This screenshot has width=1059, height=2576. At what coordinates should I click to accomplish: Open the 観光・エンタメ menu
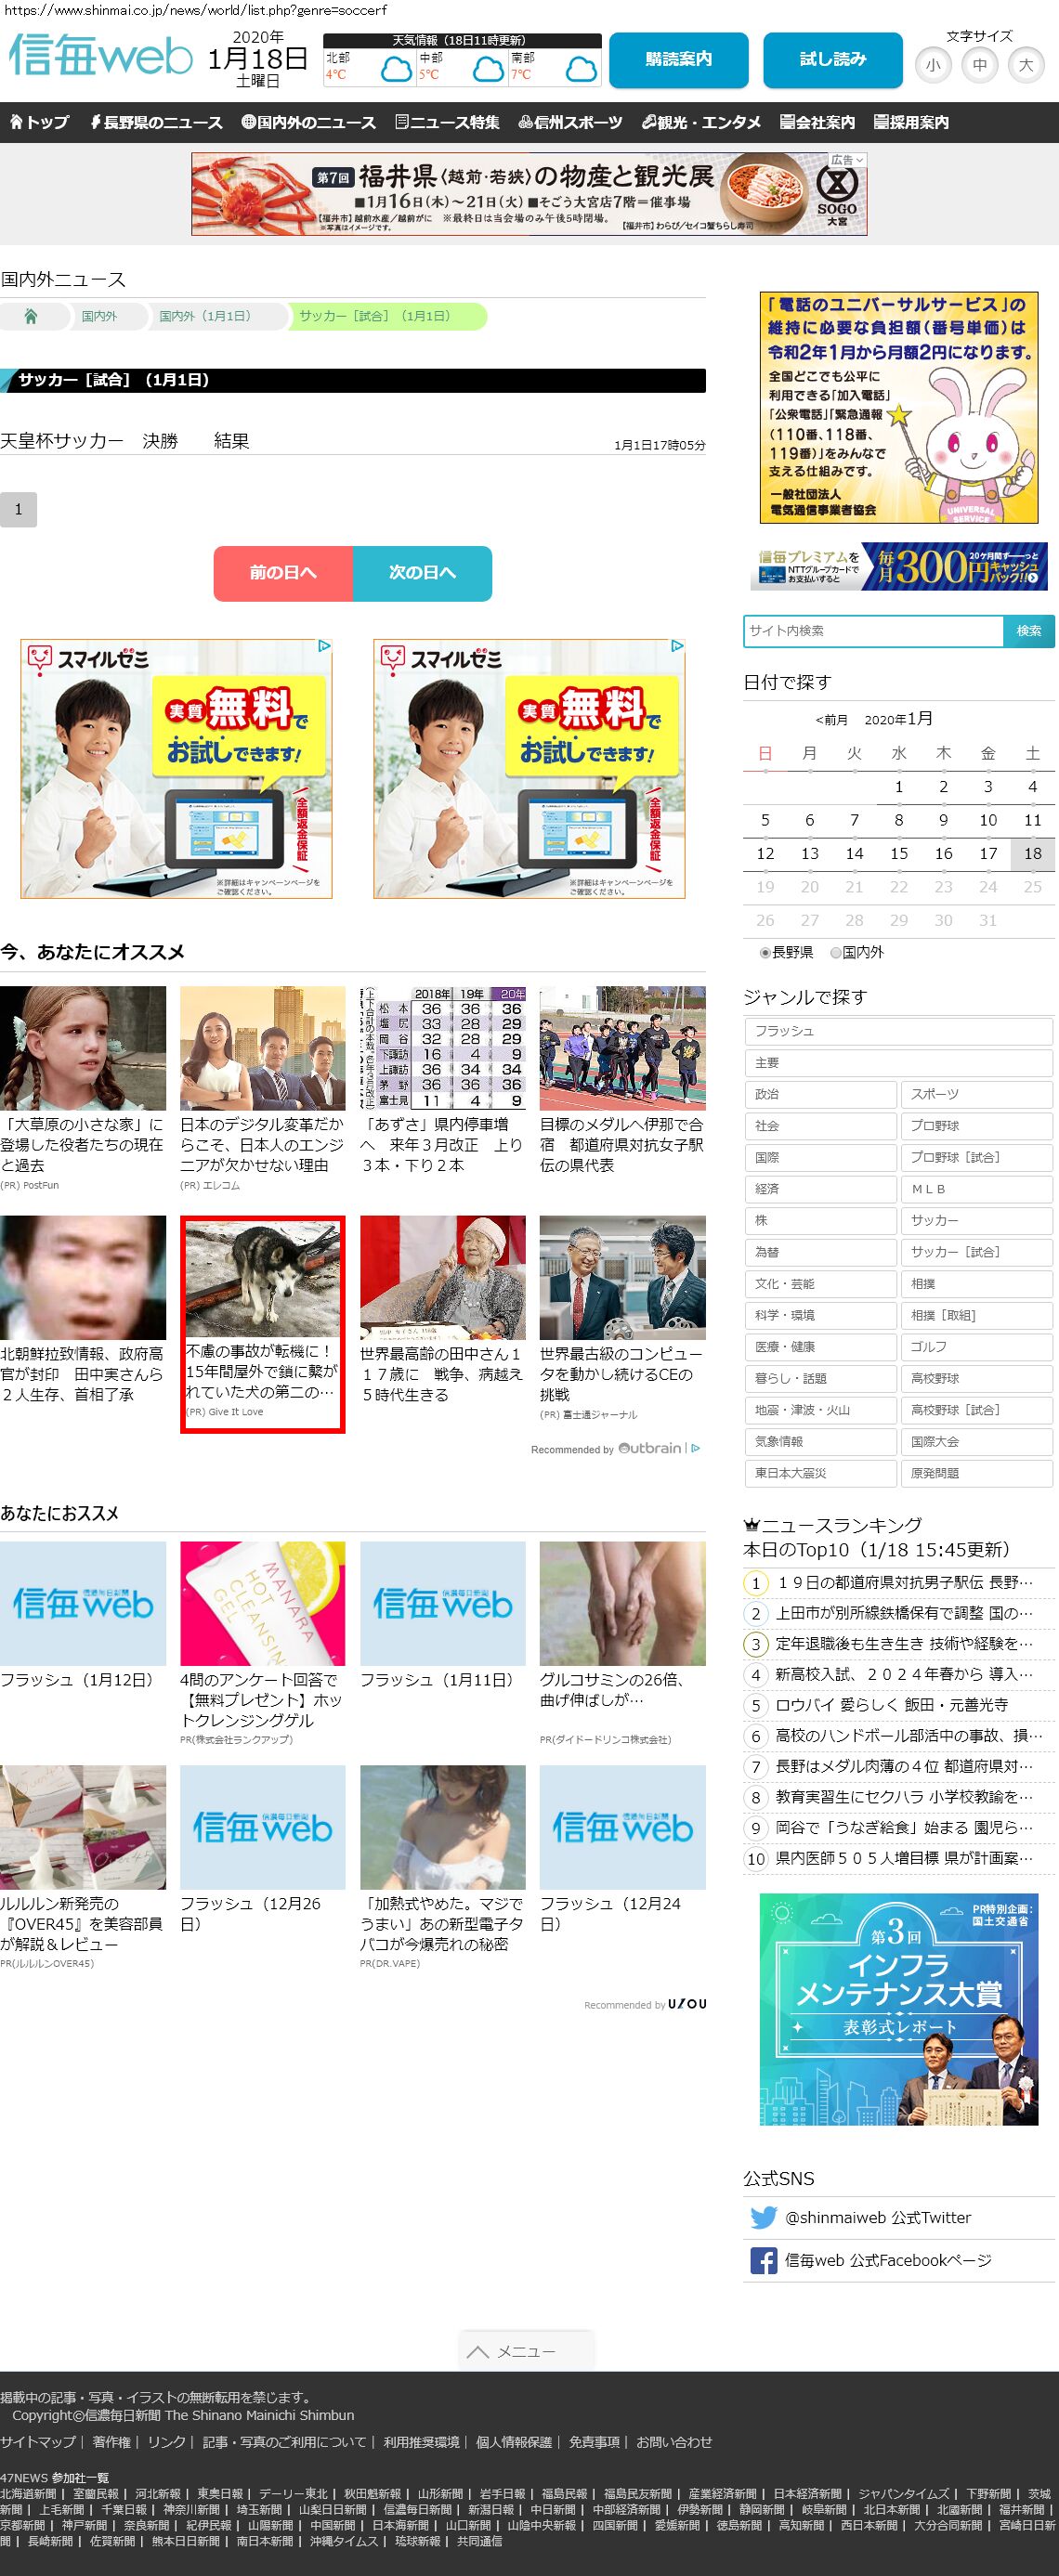pos(701,122)
